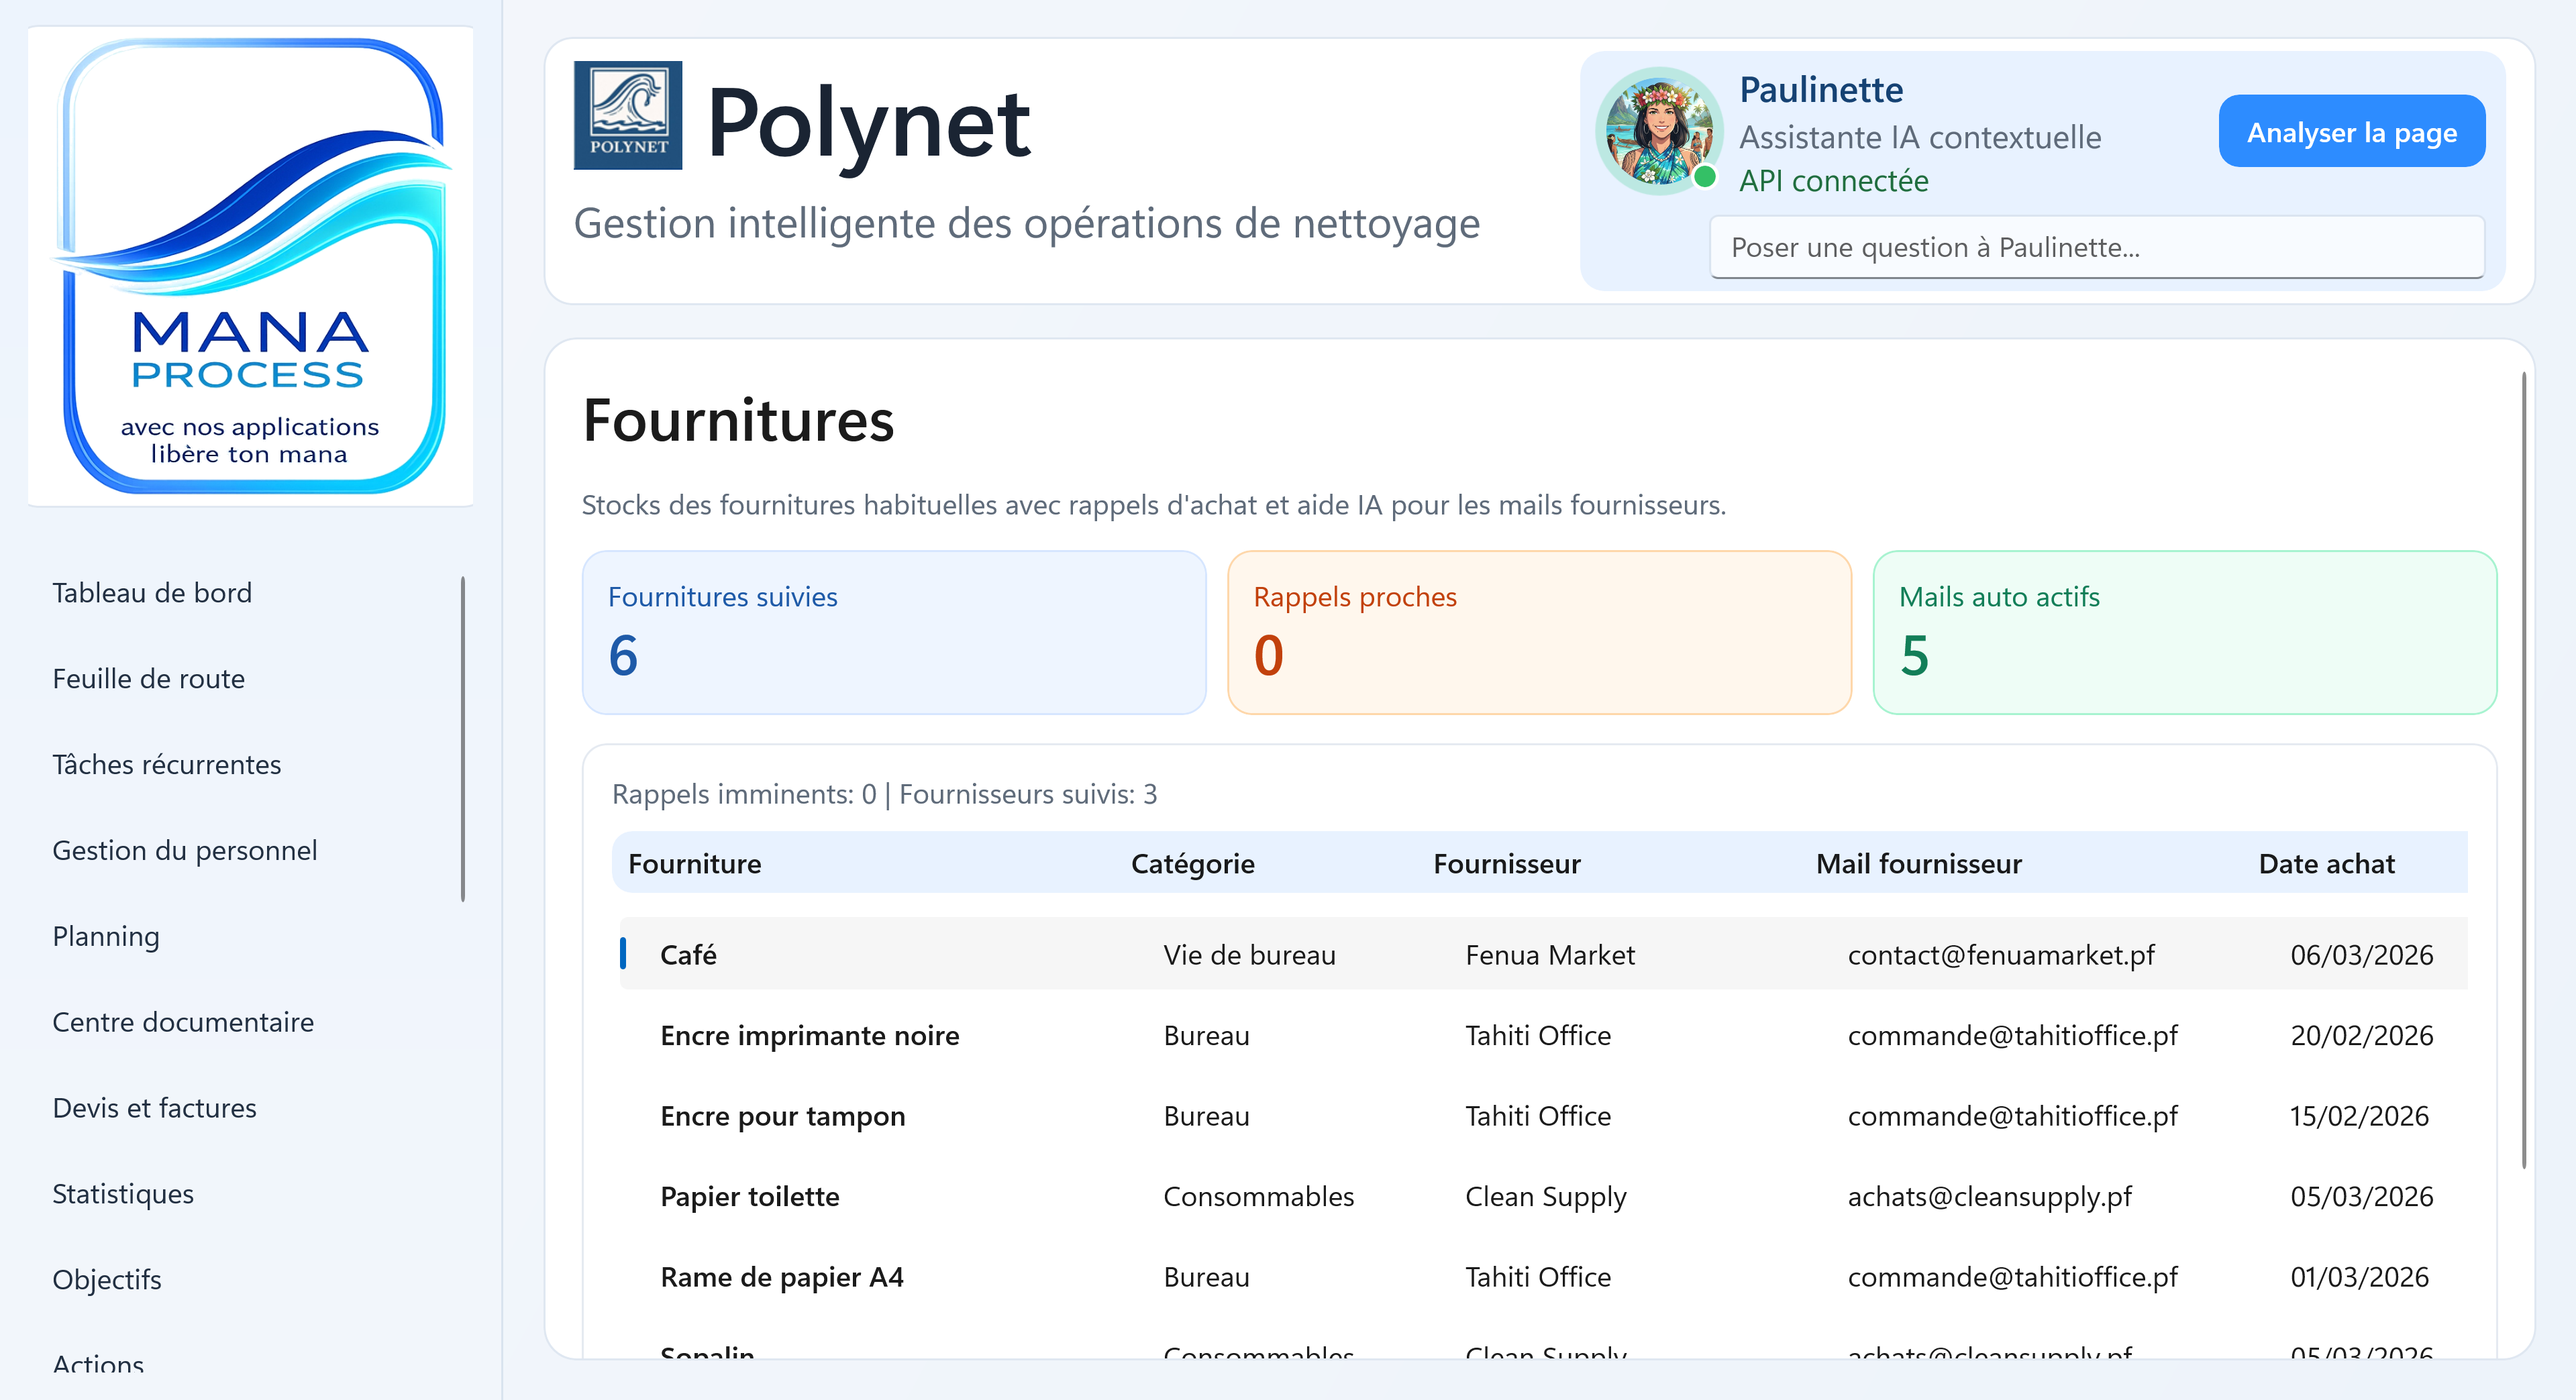Select Centre documentaire in sidebar
Viewport: 2576px width, 1400px height.
tap(183, 1022)
